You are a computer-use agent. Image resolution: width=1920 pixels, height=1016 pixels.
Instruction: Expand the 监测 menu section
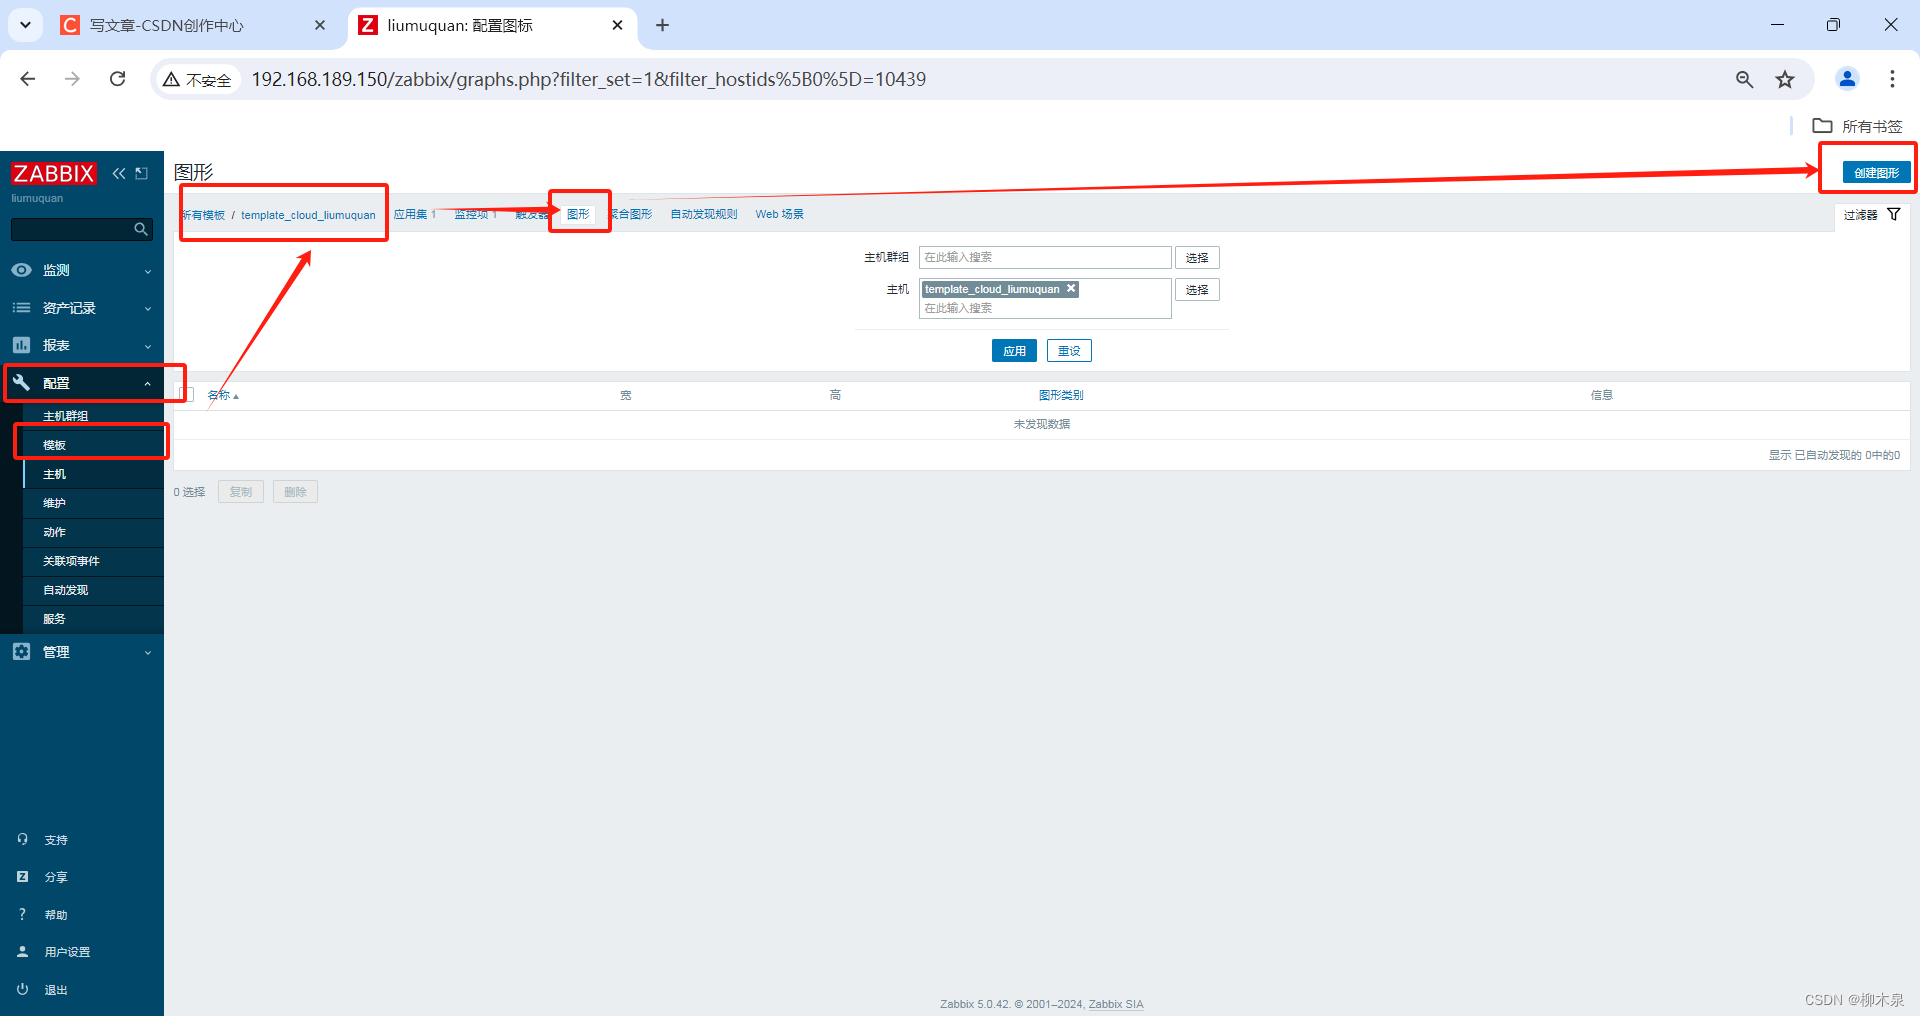coord(148,271)
